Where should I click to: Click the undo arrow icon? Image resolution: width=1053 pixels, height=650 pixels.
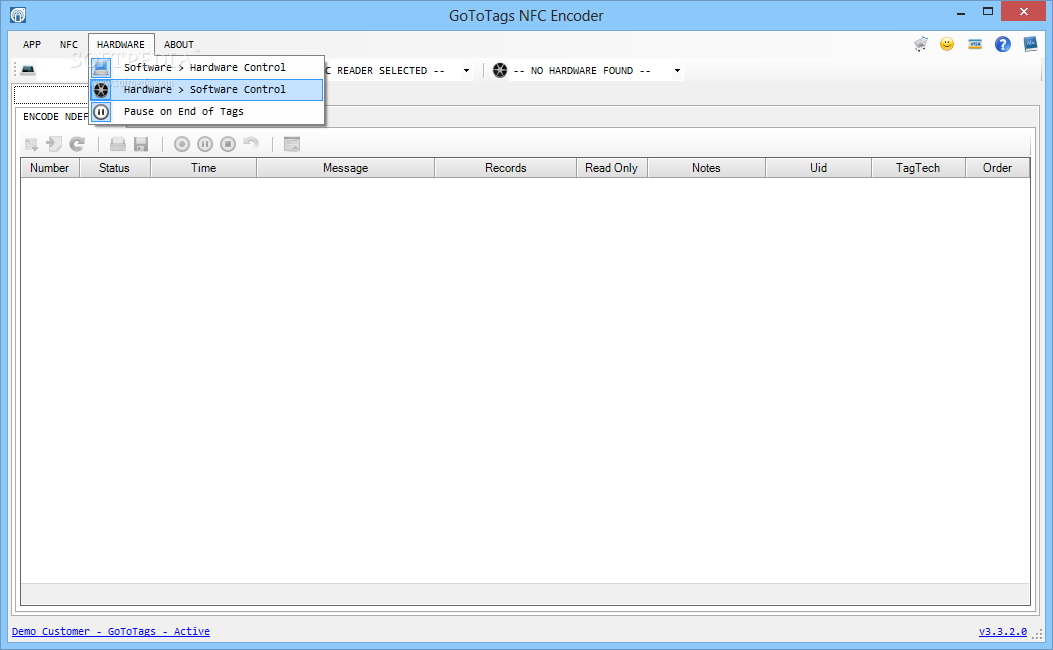click(250, 143)
